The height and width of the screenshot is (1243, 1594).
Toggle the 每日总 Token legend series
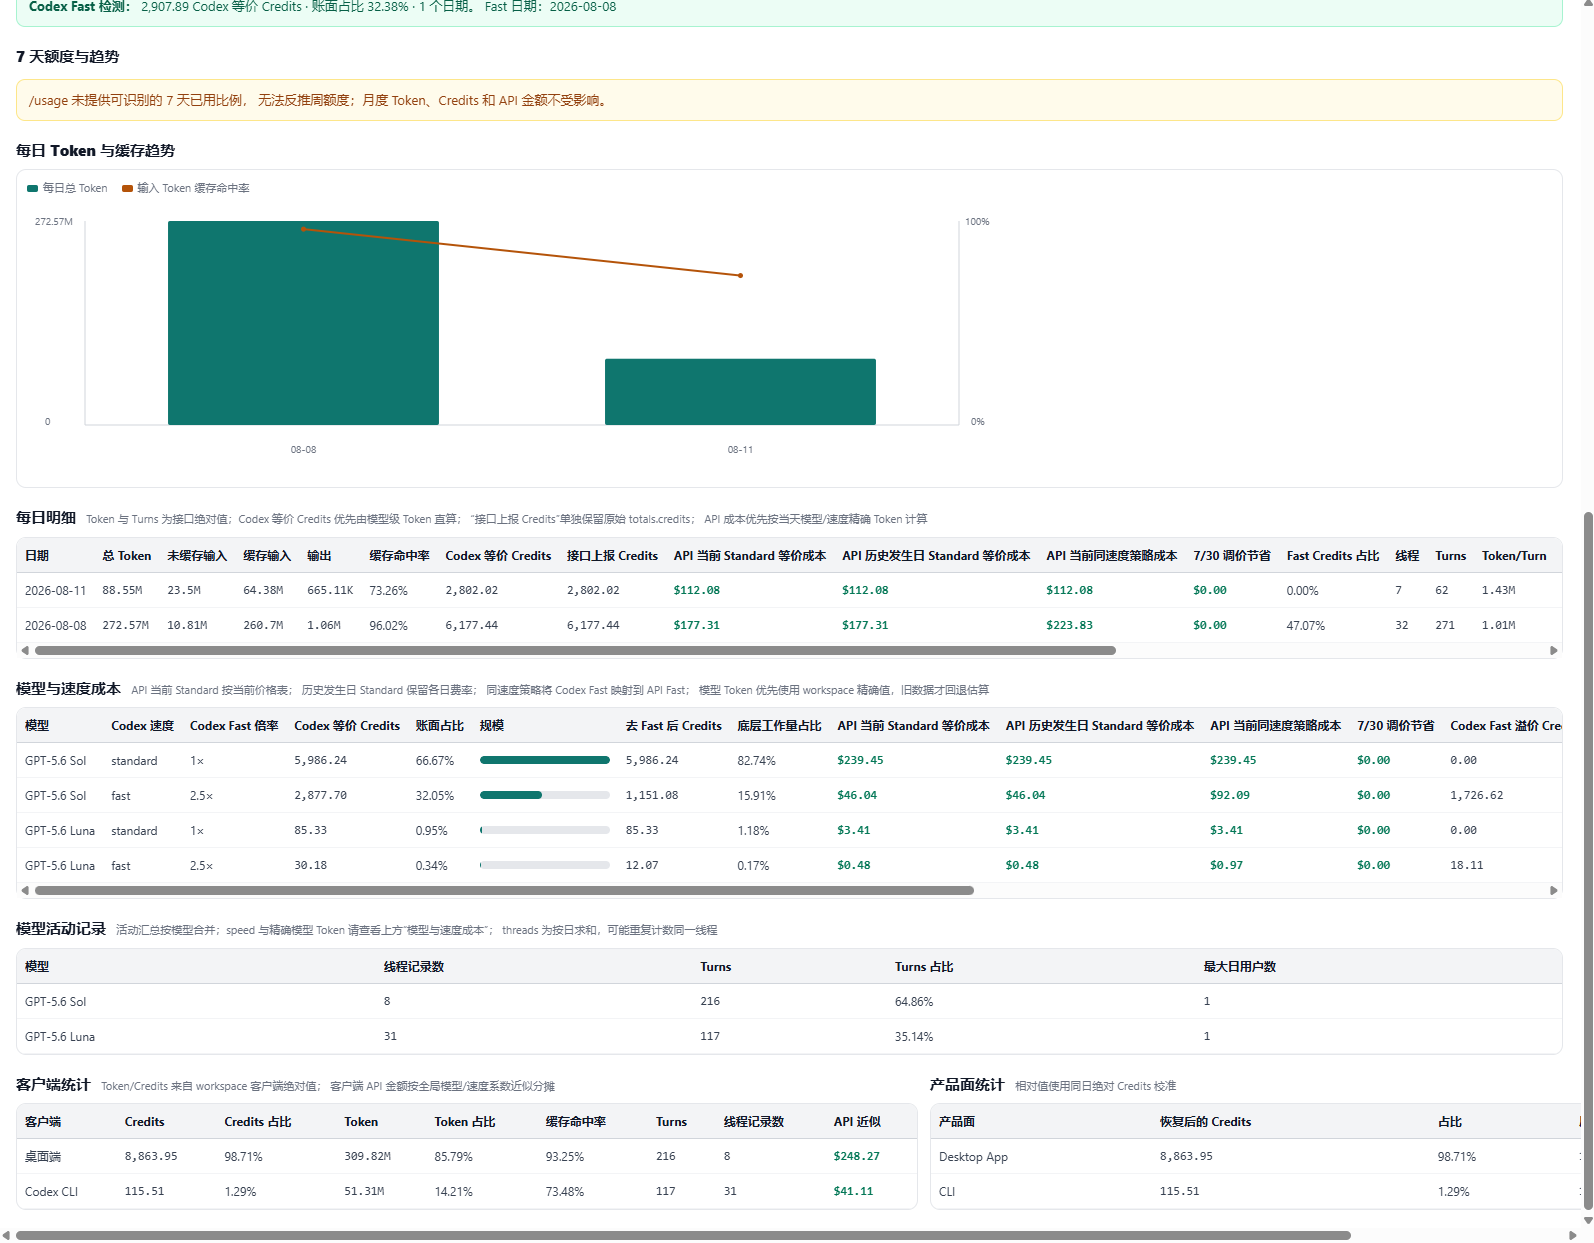[67, 188]
